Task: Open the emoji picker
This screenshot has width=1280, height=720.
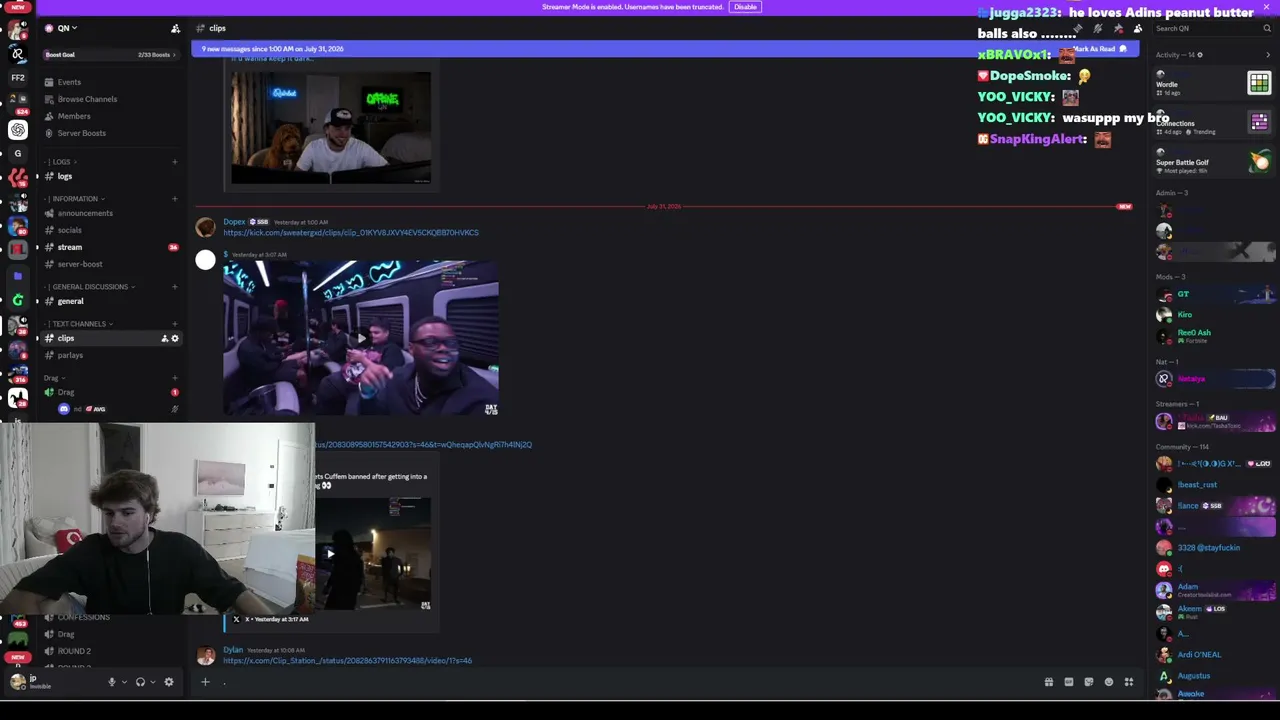Action: 1109,682
